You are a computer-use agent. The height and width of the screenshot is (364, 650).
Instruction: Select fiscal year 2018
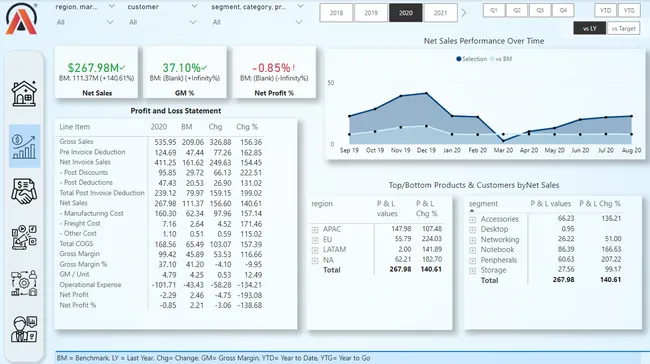[x=336, y=13]
